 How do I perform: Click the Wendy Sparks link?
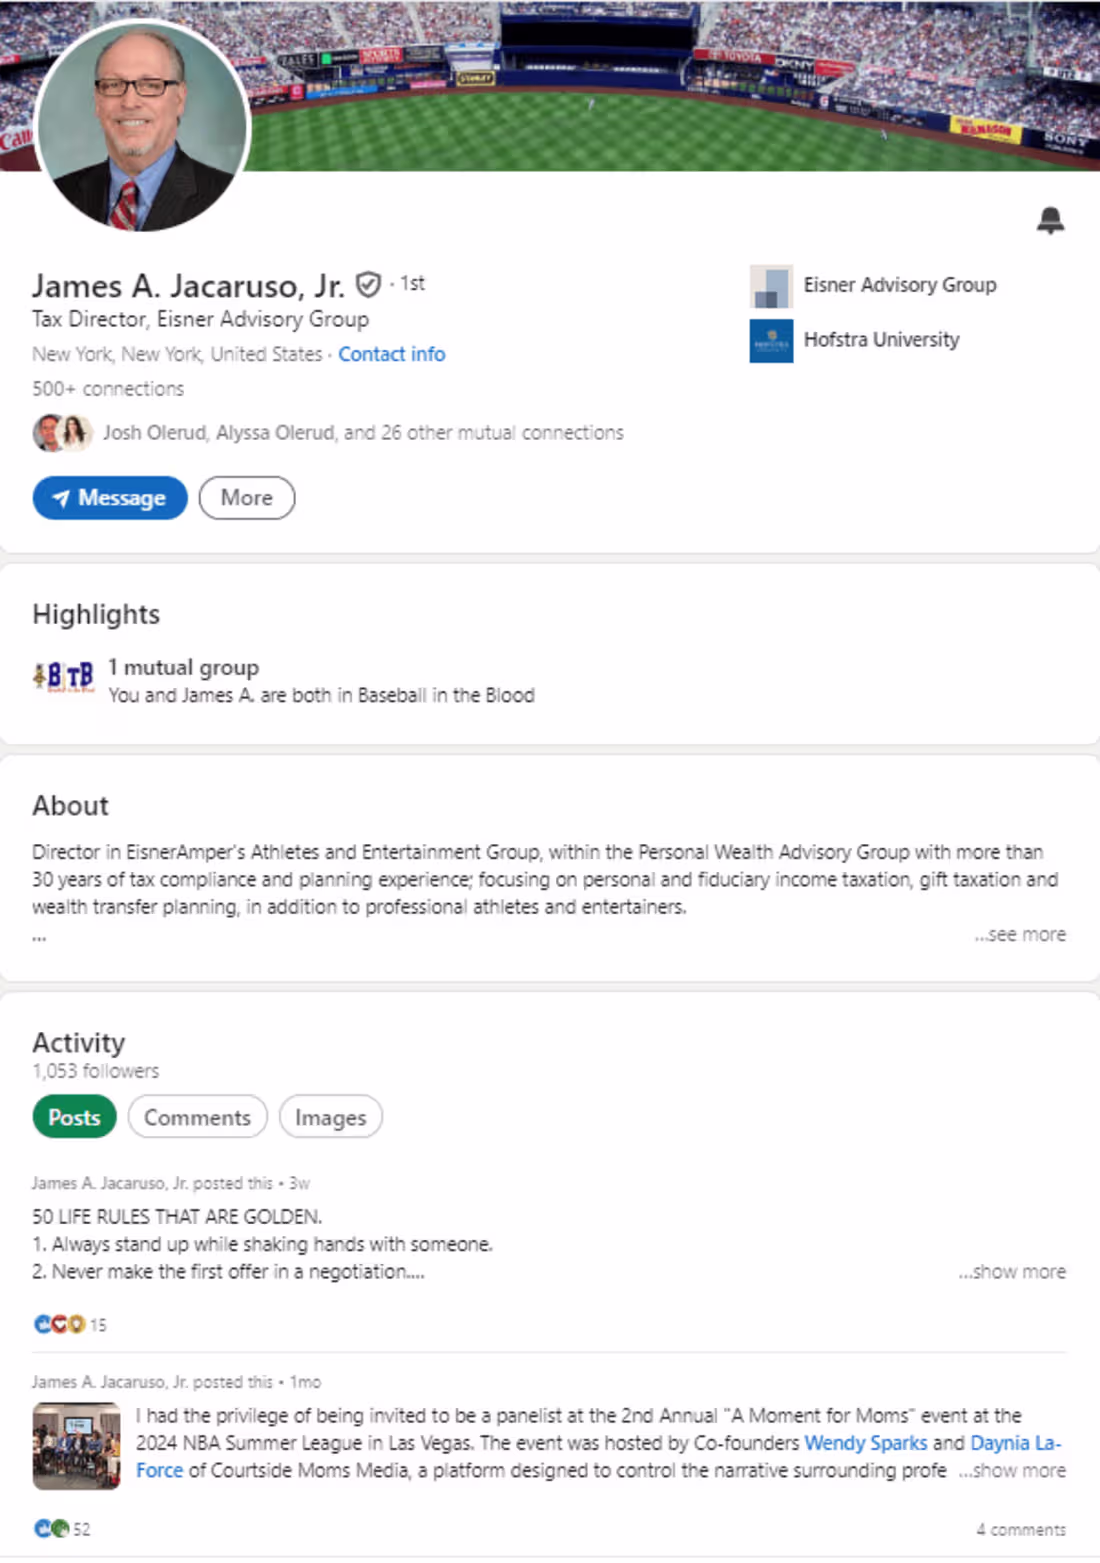[x=865, y=1442]
